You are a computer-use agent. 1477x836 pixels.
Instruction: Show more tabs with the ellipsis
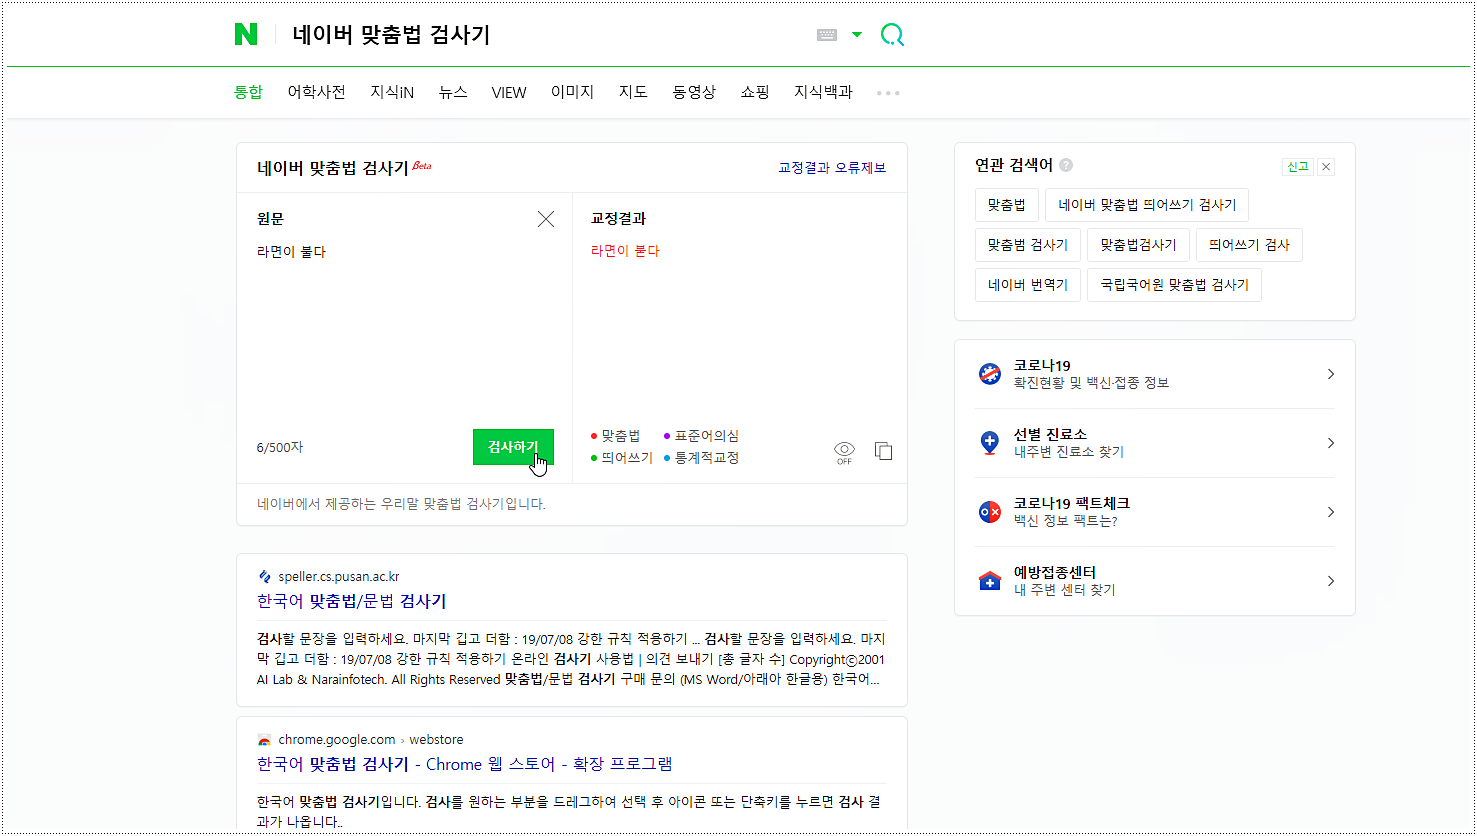pyautogui.click(x=888, y=93)
